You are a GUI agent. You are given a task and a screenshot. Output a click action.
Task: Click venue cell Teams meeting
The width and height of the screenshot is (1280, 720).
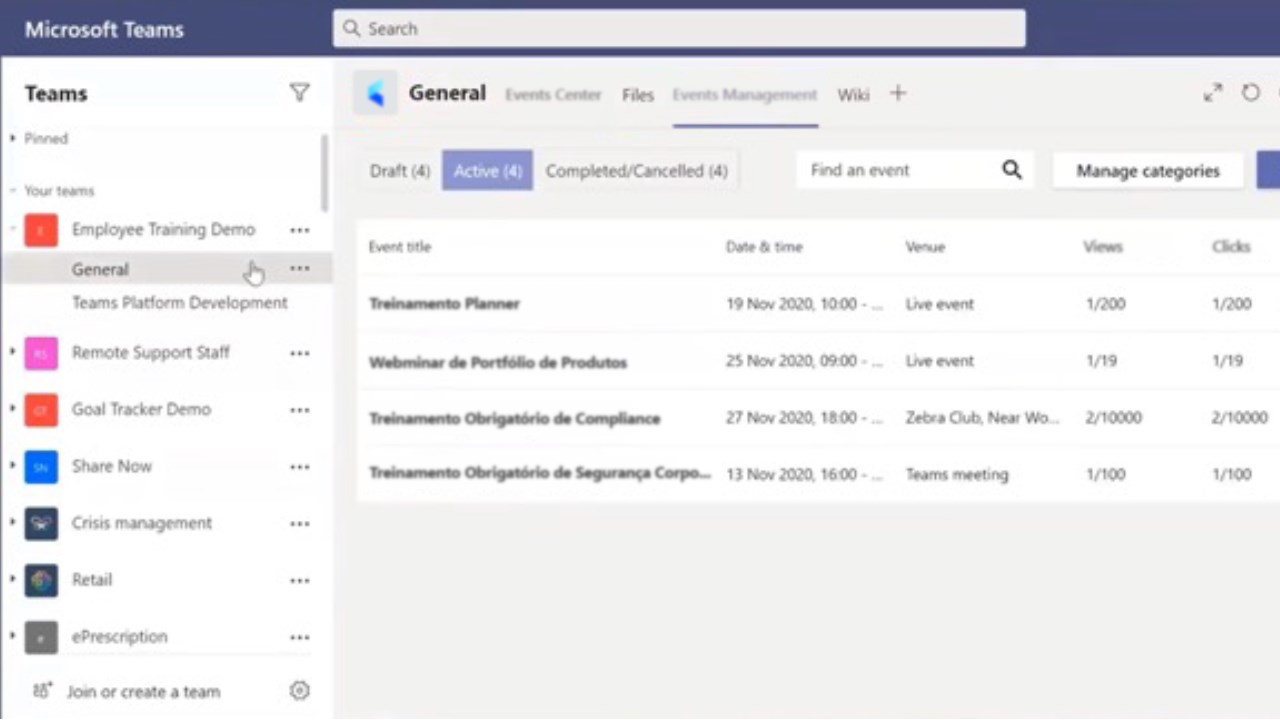[957, 475]
